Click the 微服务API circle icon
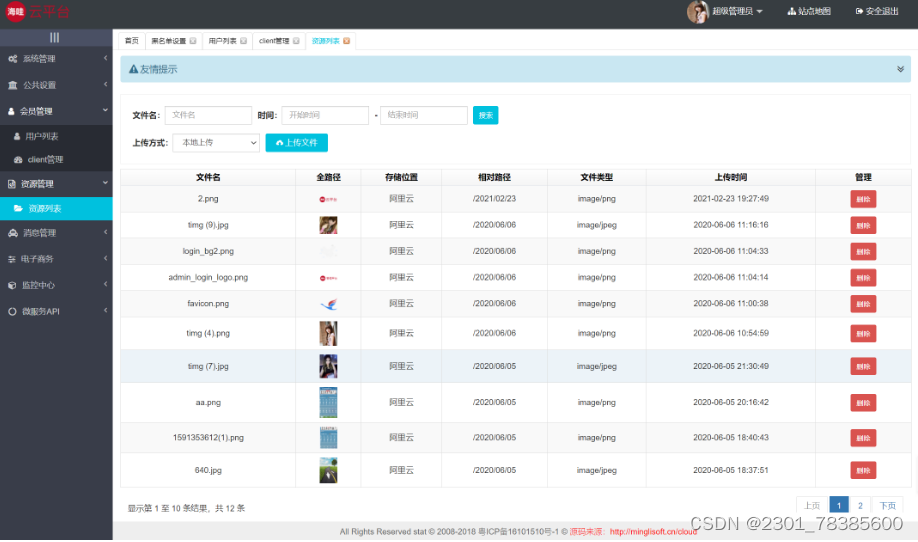918x542 pixels. pyautogui.click(x=12, y=311)
